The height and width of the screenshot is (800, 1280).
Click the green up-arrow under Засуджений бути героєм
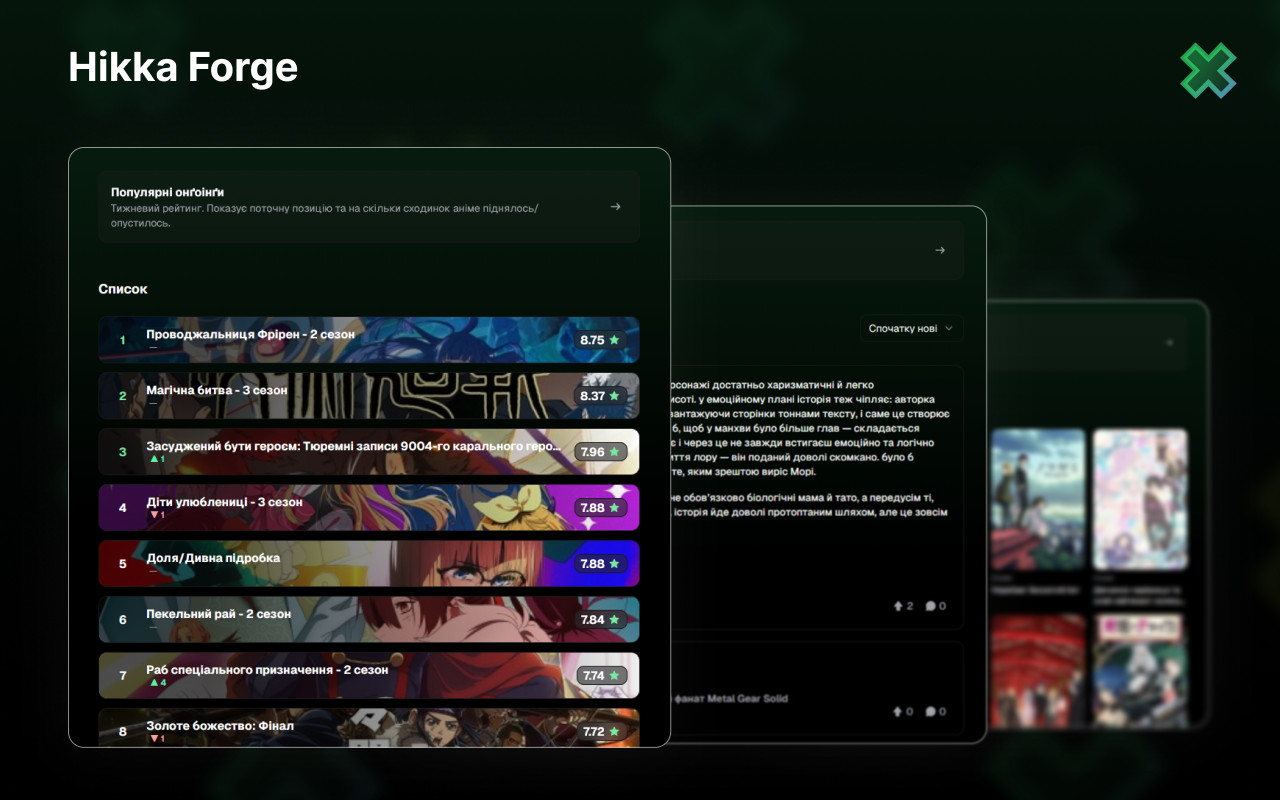point(153,459)
